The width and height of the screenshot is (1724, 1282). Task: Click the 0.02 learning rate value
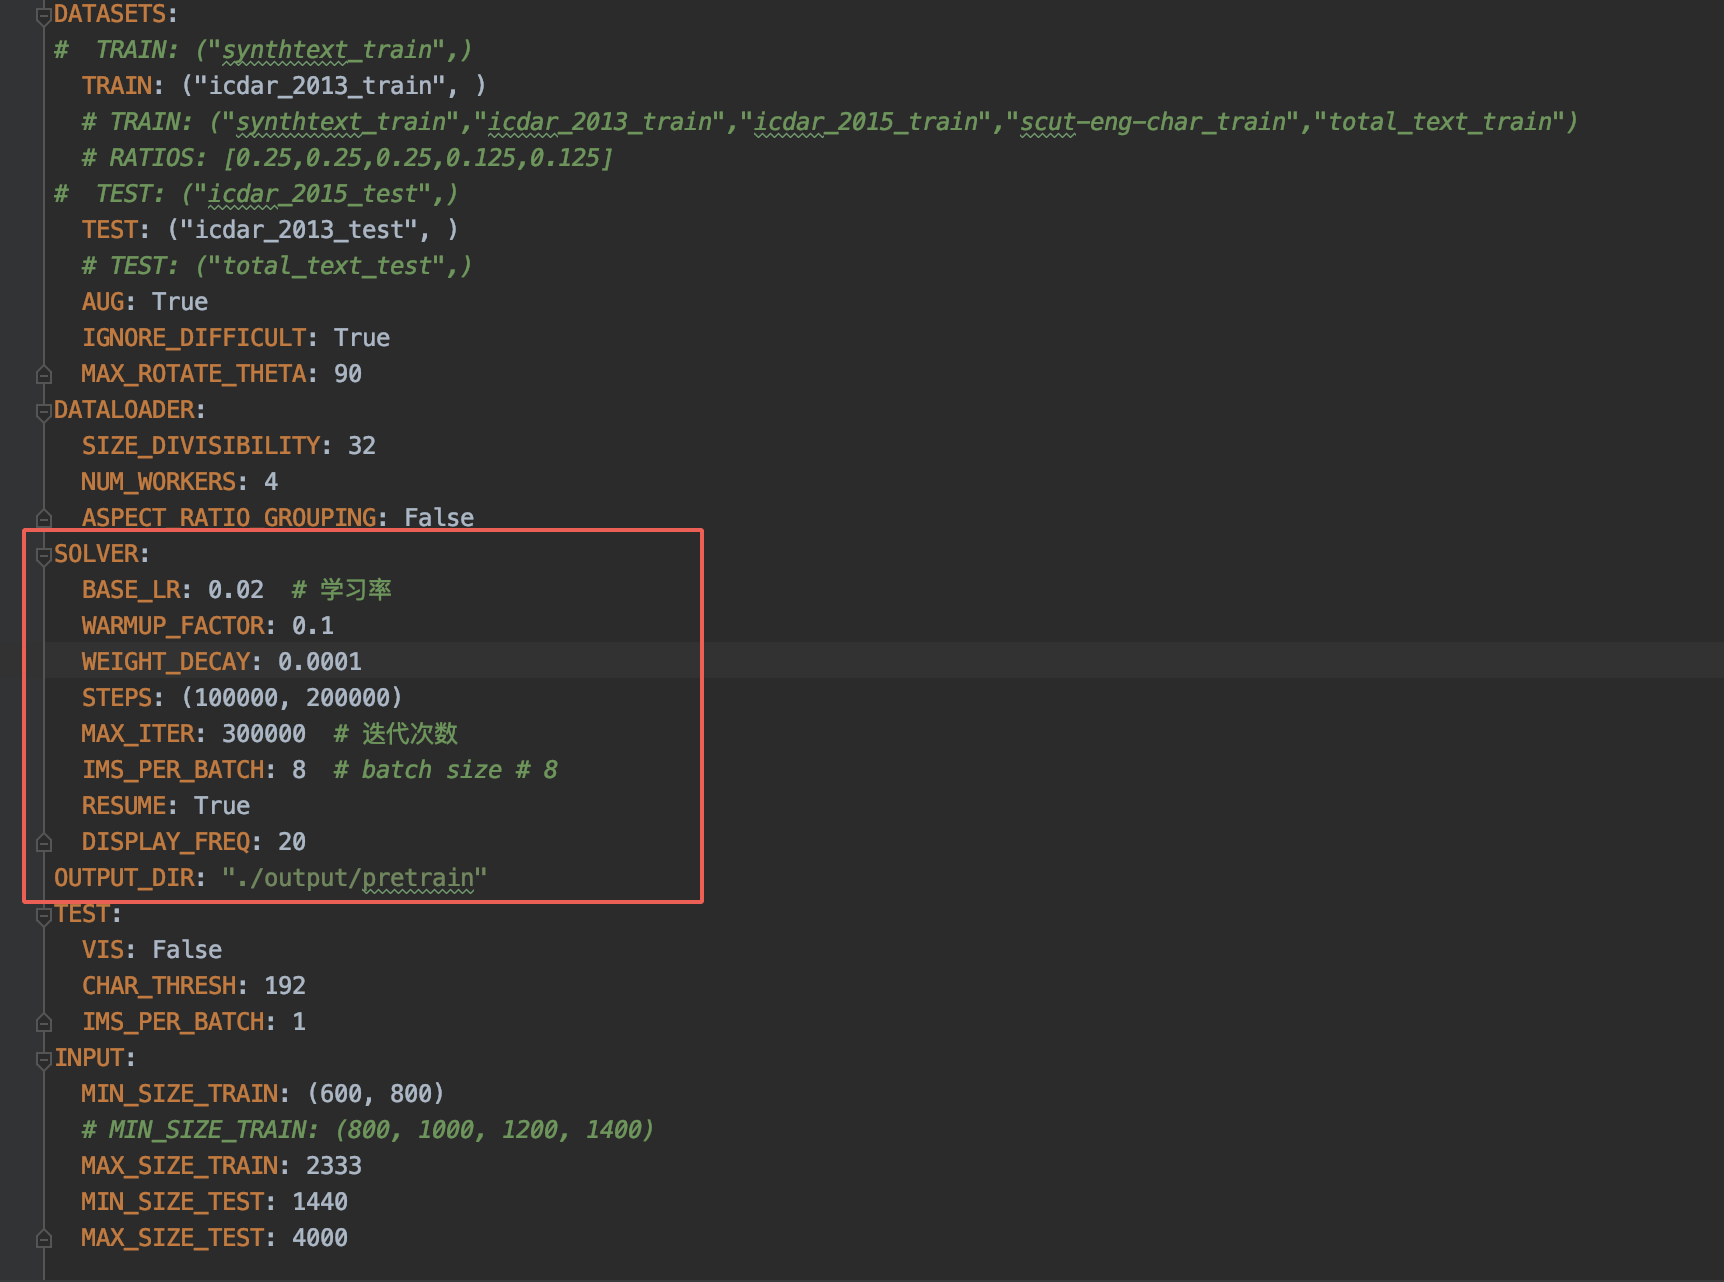[236, 590]
